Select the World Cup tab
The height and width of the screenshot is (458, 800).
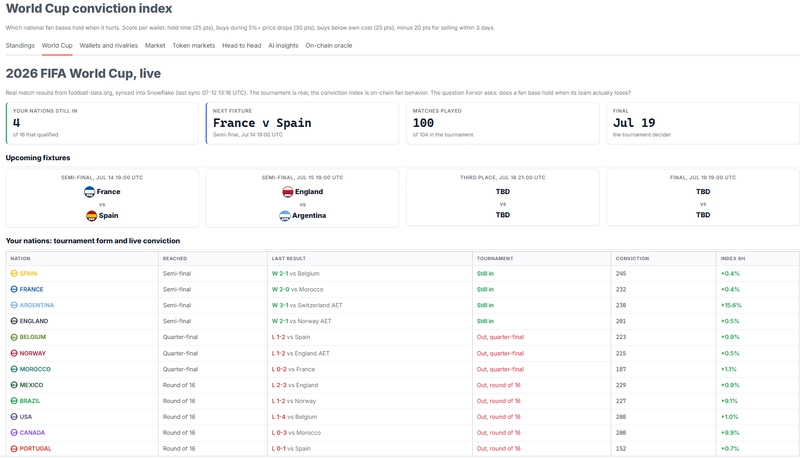pos(57,45)
